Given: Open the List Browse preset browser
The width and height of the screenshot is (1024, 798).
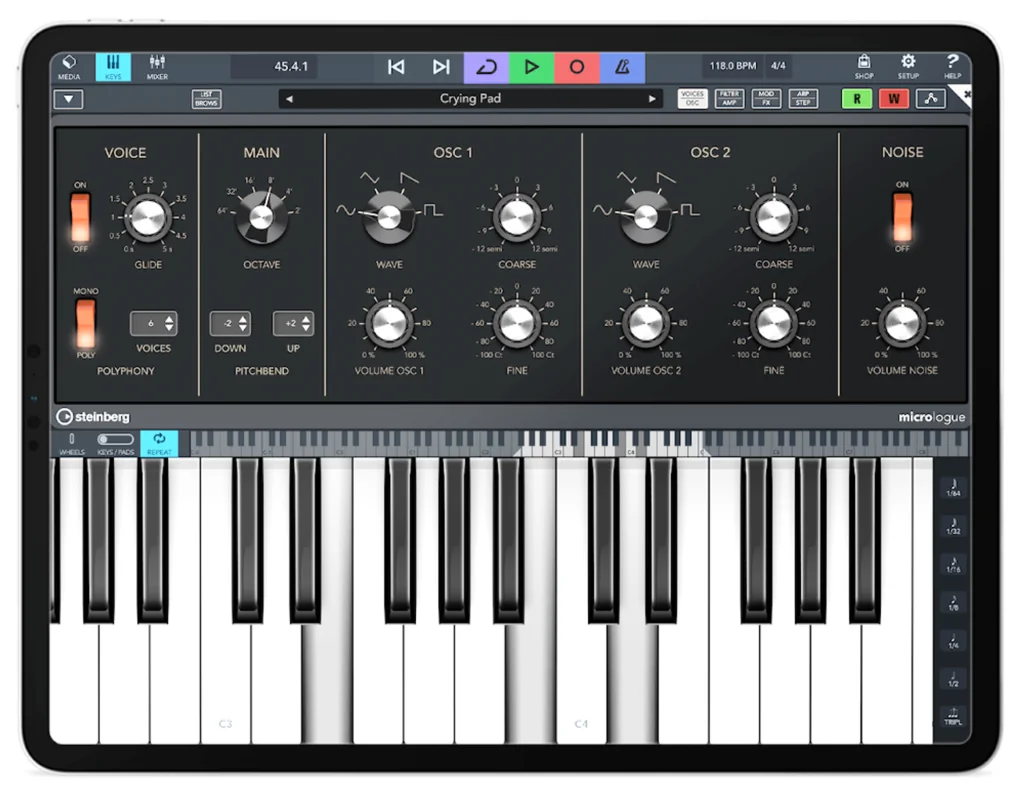Looking at the screenshot, I should 206,99.
